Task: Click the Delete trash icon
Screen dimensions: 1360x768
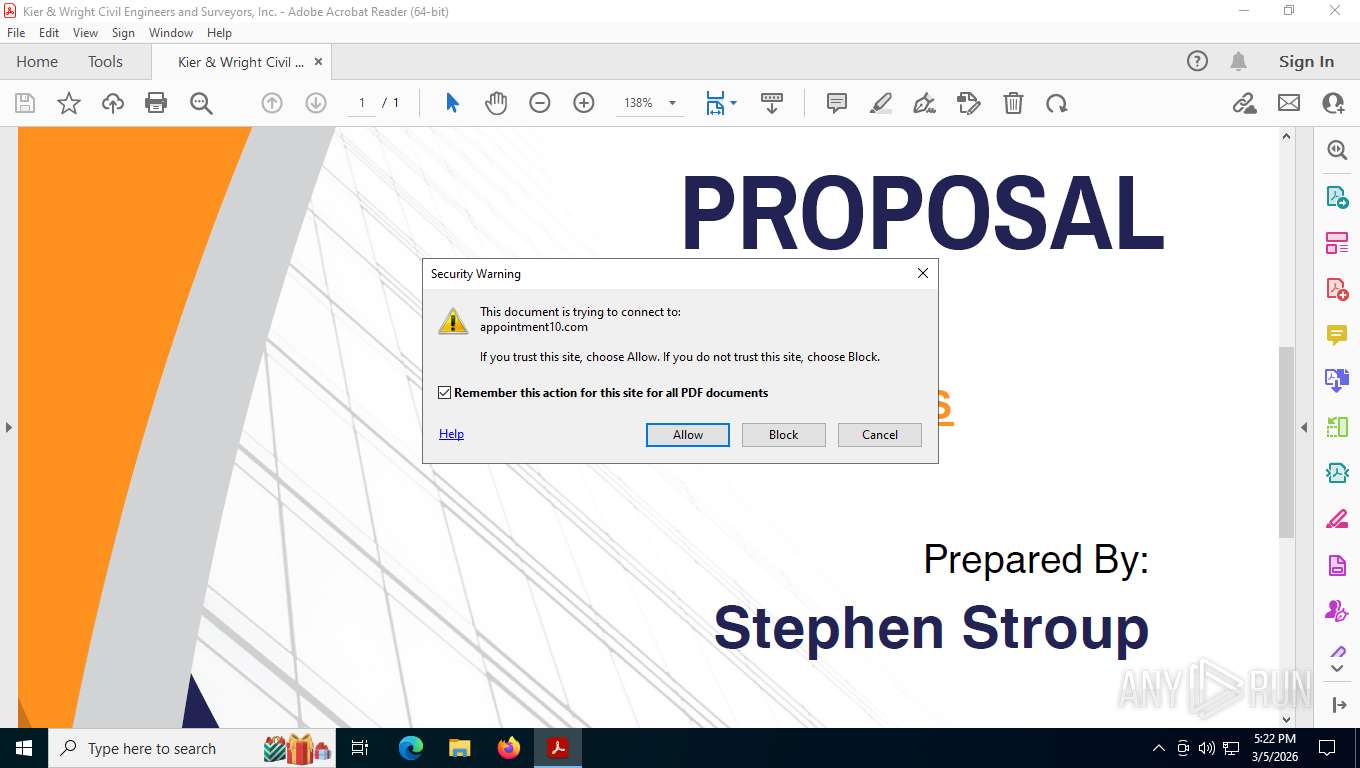Action: point(1013,103)
